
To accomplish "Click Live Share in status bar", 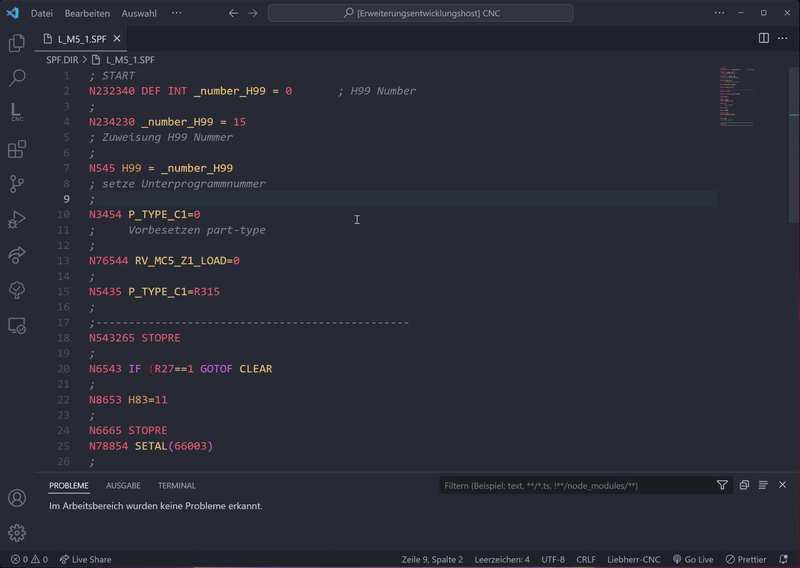I will coord(85,559).
